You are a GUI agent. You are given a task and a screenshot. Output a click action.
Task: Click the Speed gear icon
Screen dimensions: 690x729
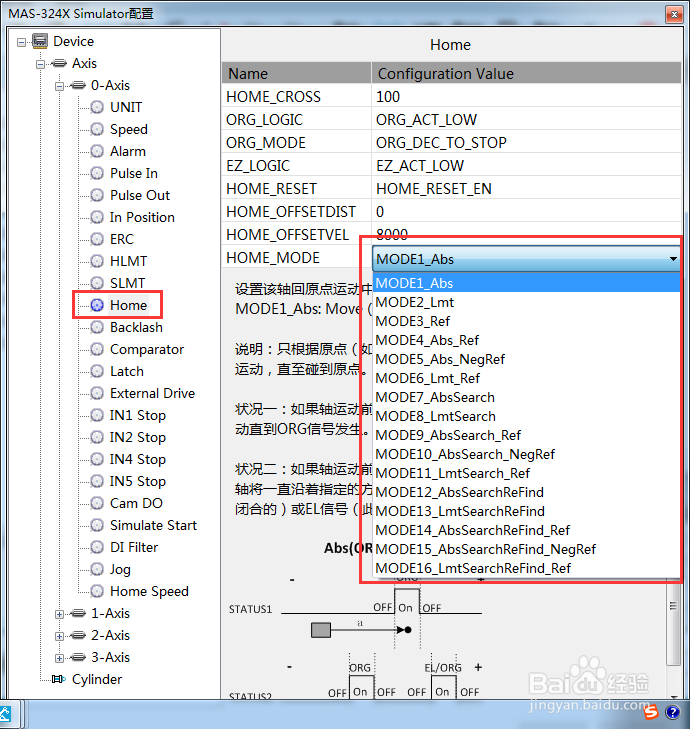click(97, 129)
